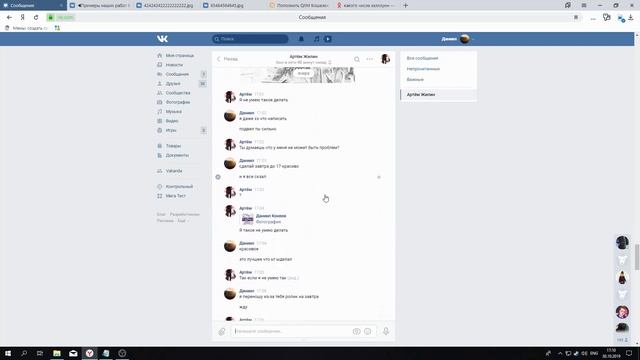Expand the system tray hidden icons chevron

pos(560,353)
